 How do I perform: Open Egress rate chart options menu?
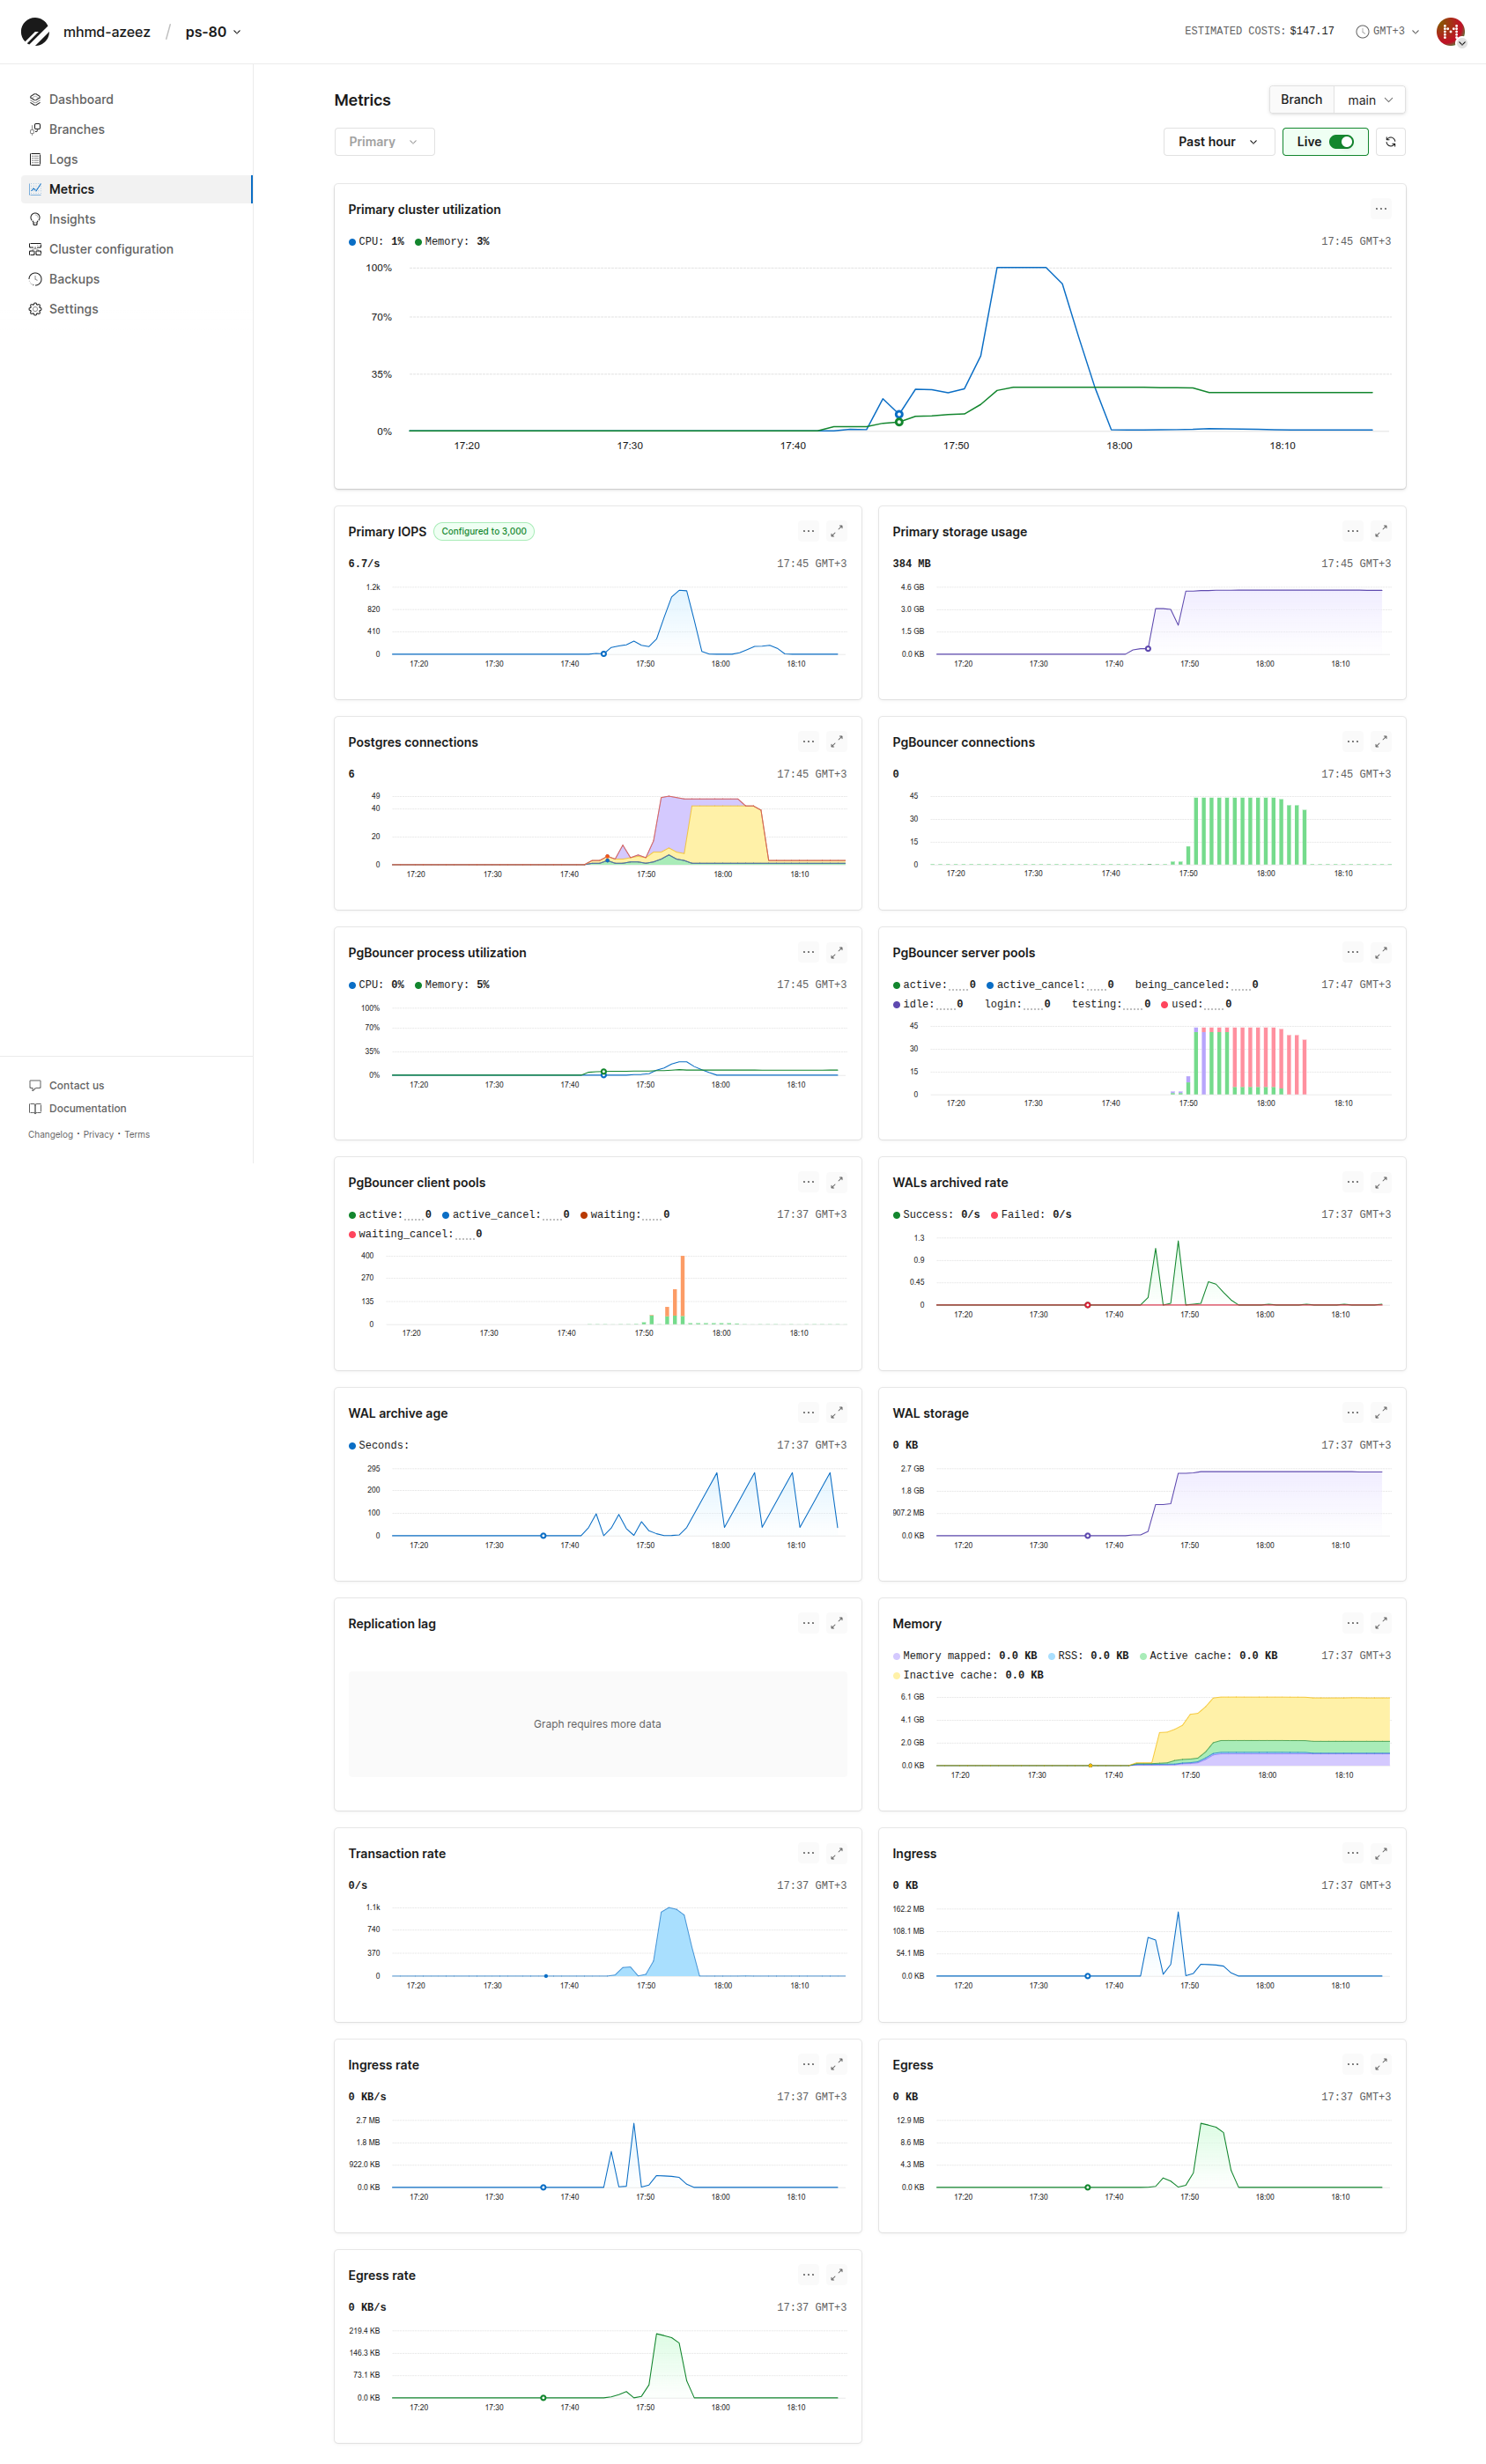coord(808,2275)
